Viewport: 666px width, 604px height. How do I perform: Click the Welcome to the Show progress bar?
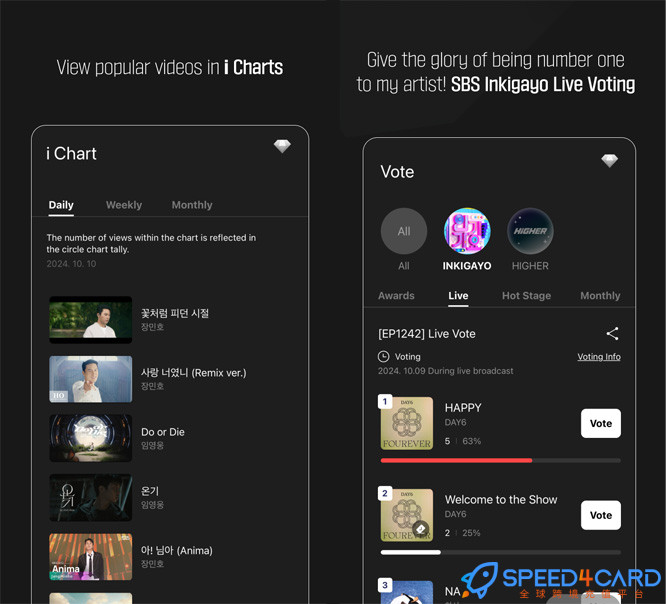501,552
